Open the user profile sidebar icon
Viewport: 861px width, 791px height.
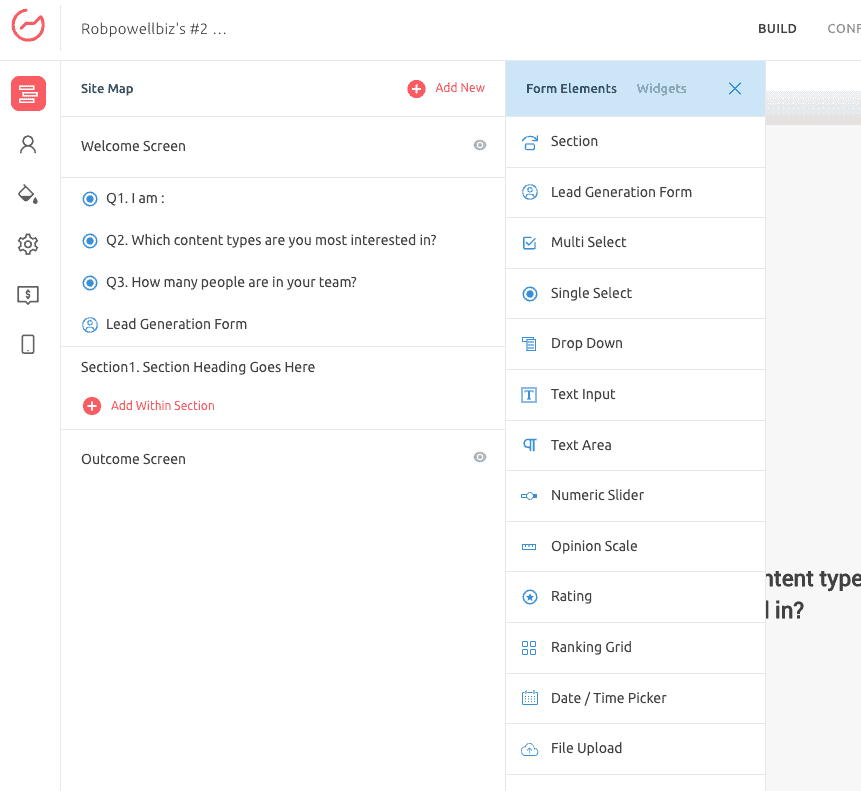[28, 144]
